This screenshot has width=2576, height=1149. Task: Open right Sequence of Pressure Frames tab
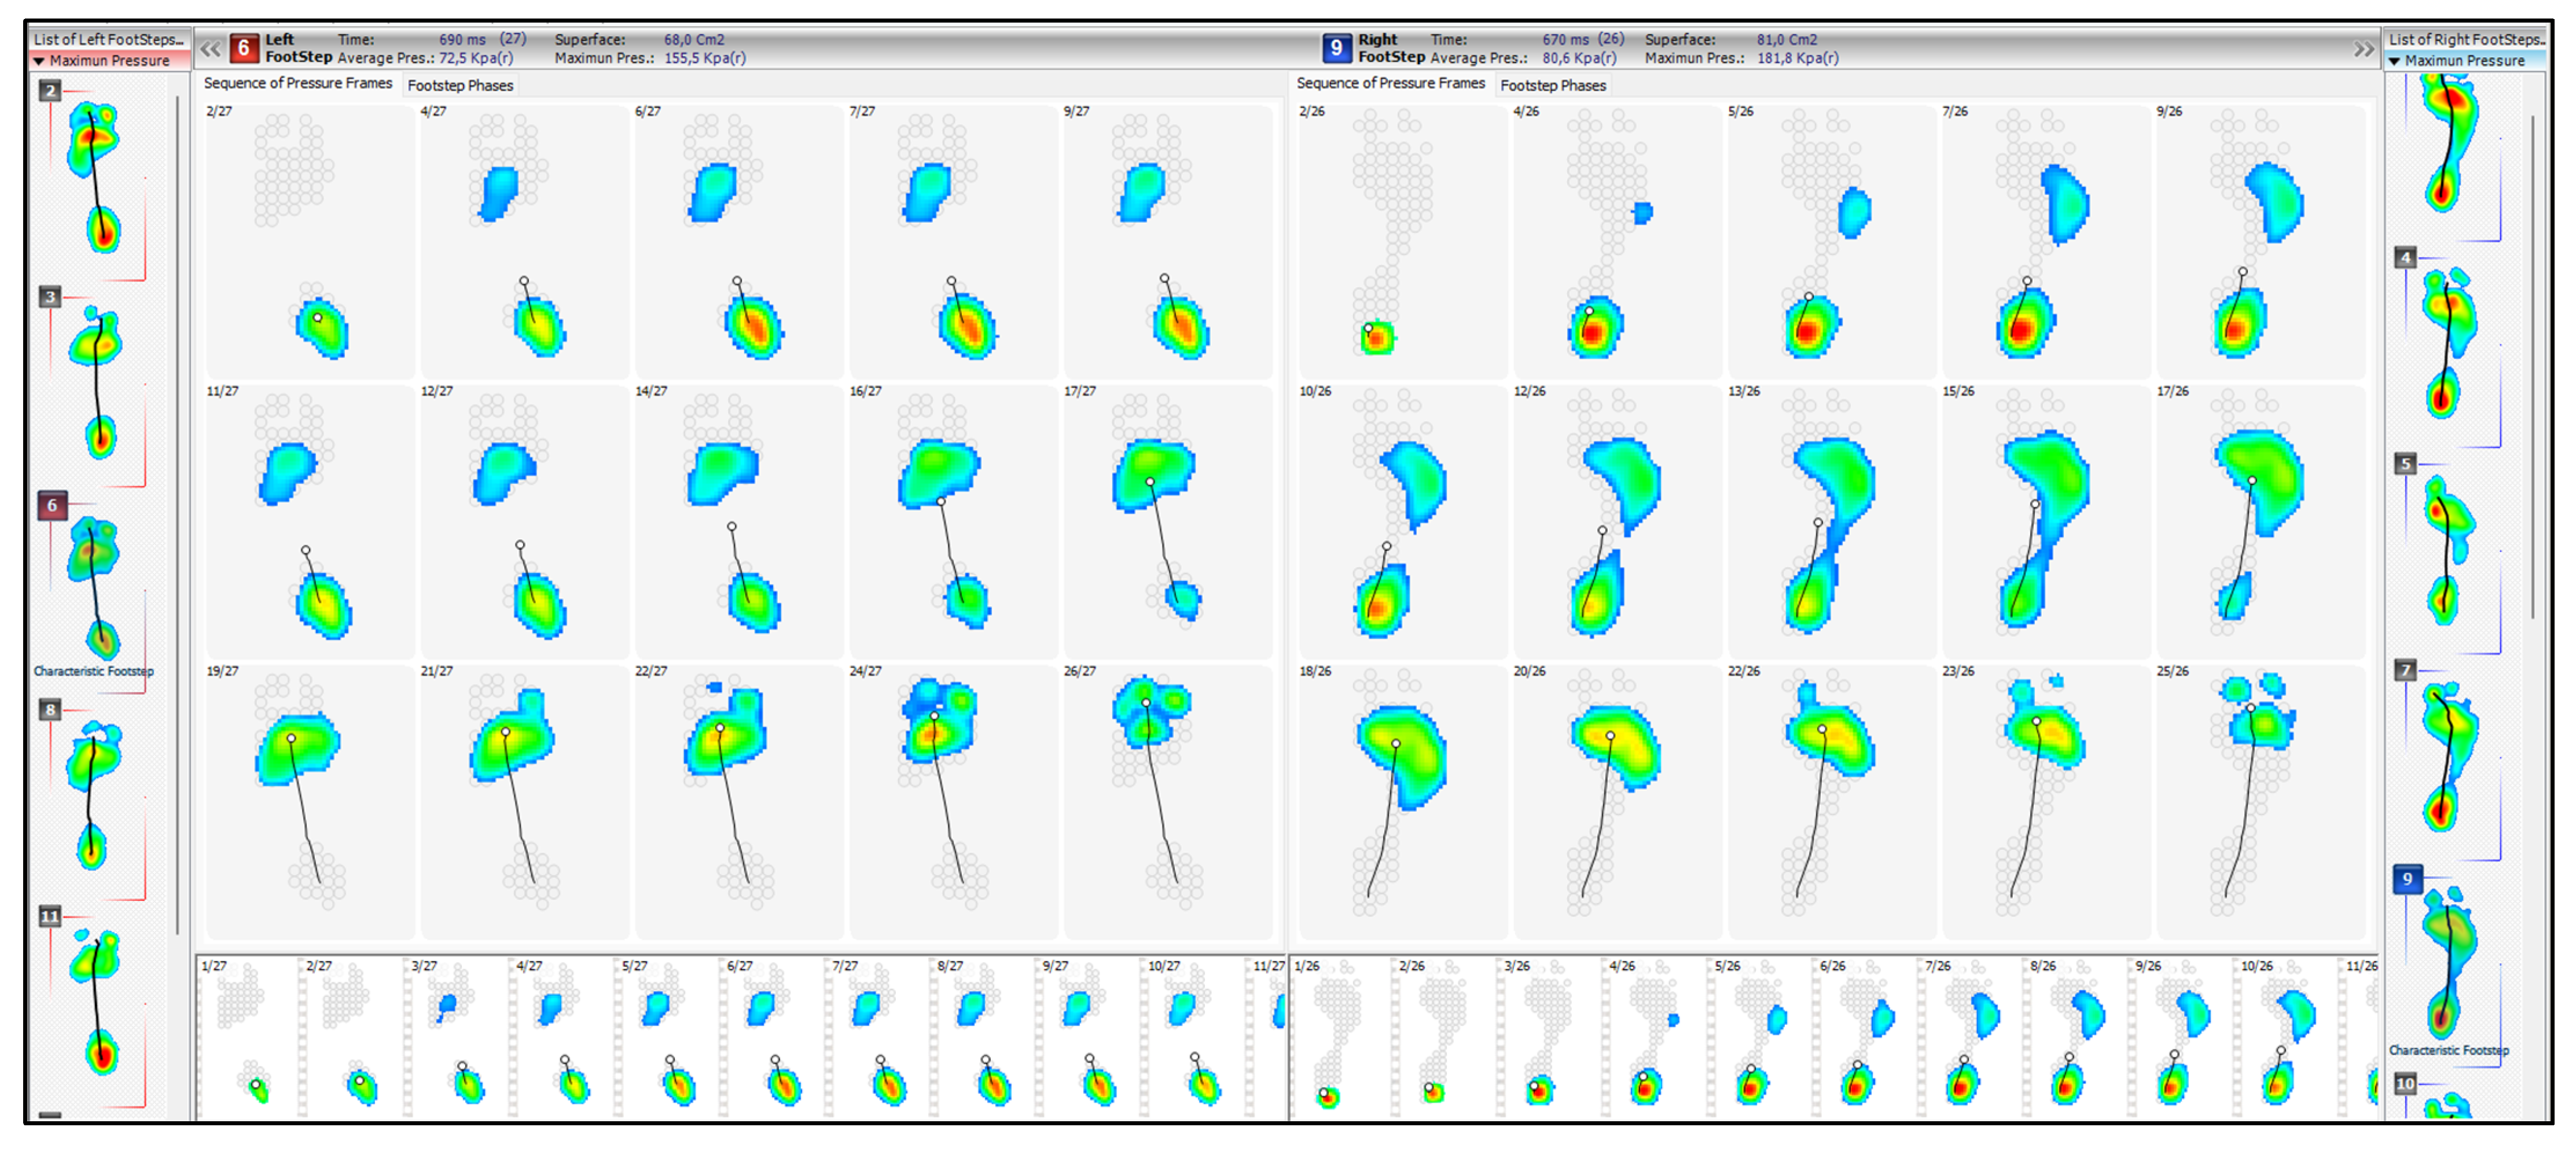1390,84
